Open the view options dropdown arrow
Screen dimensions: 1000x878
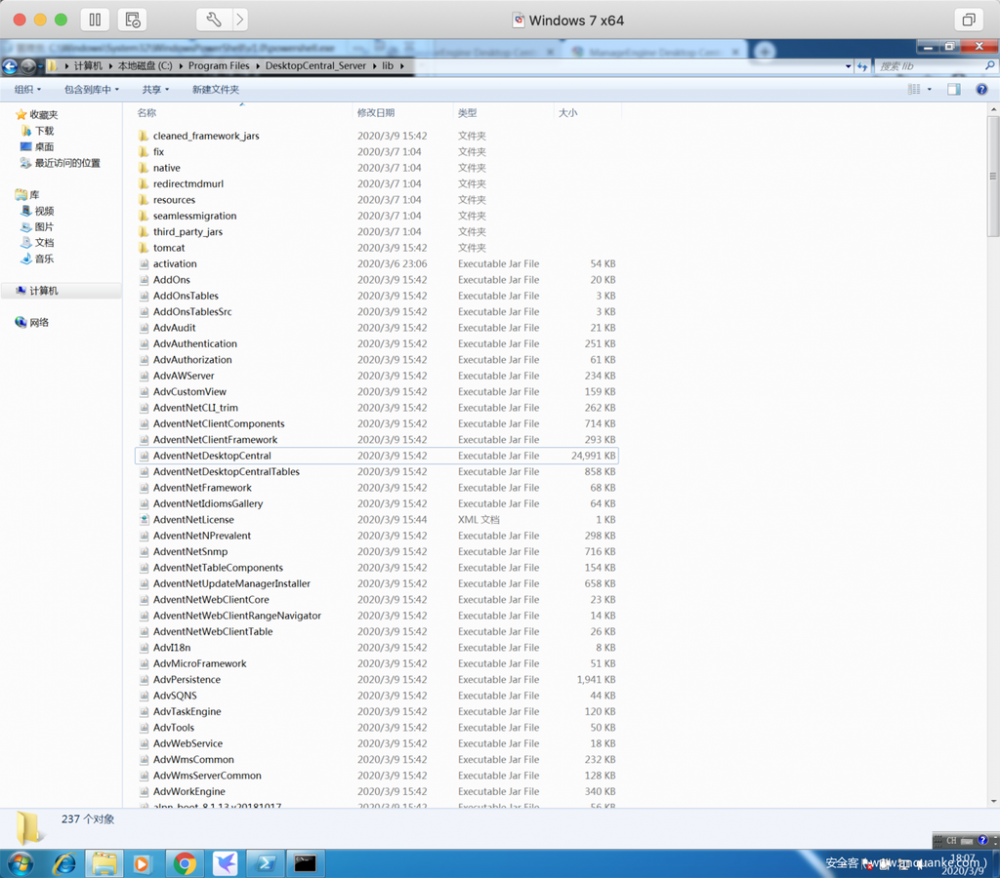pos(929,89)
